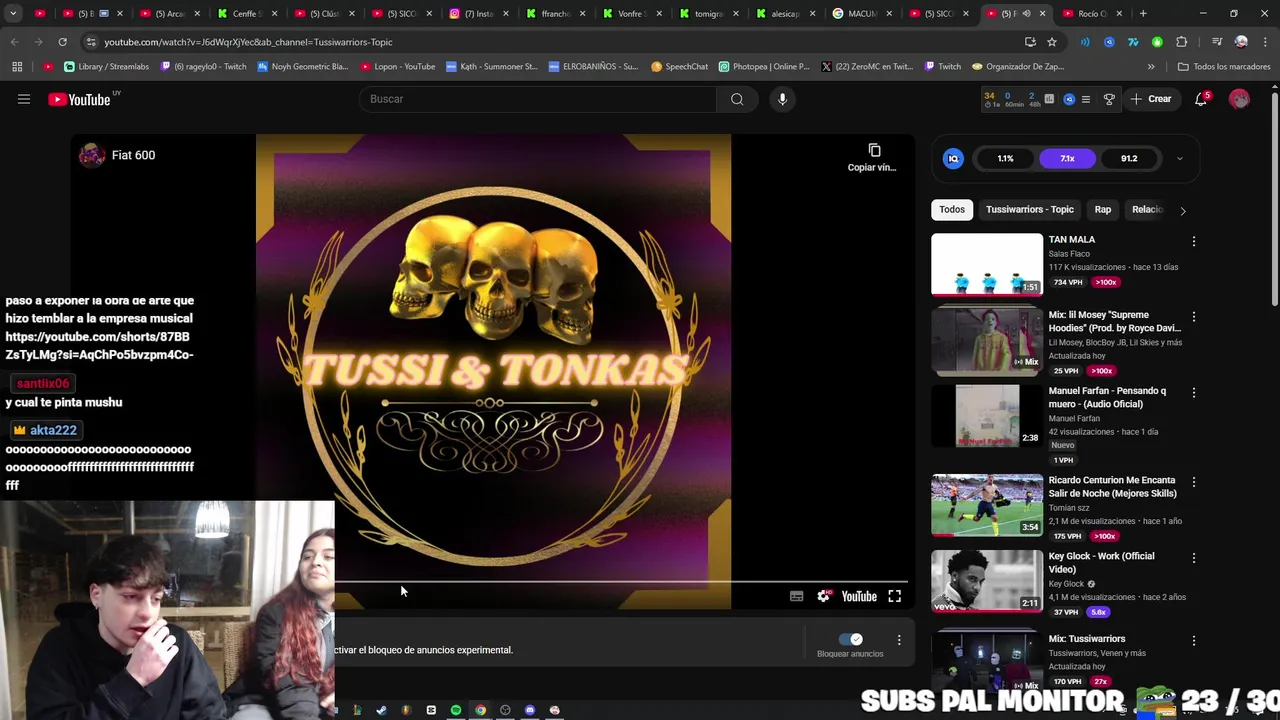Toggle subtitles in the video player
This screenshot has width=1280, height=720.
[796, 596]
